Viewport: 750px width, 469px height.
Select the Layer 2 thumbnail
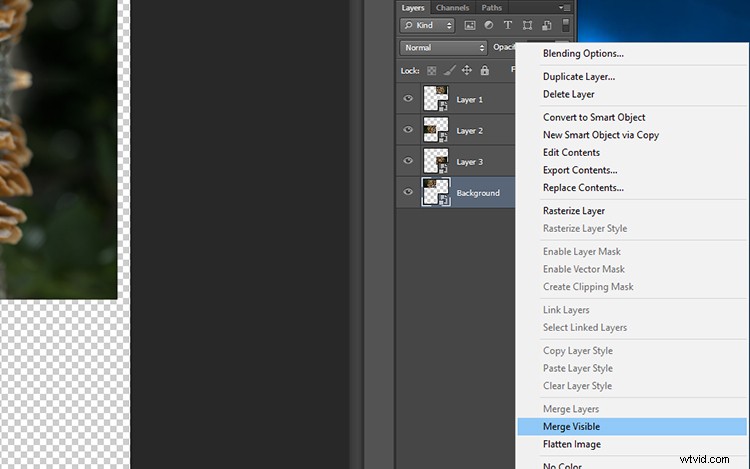(436, 130)
